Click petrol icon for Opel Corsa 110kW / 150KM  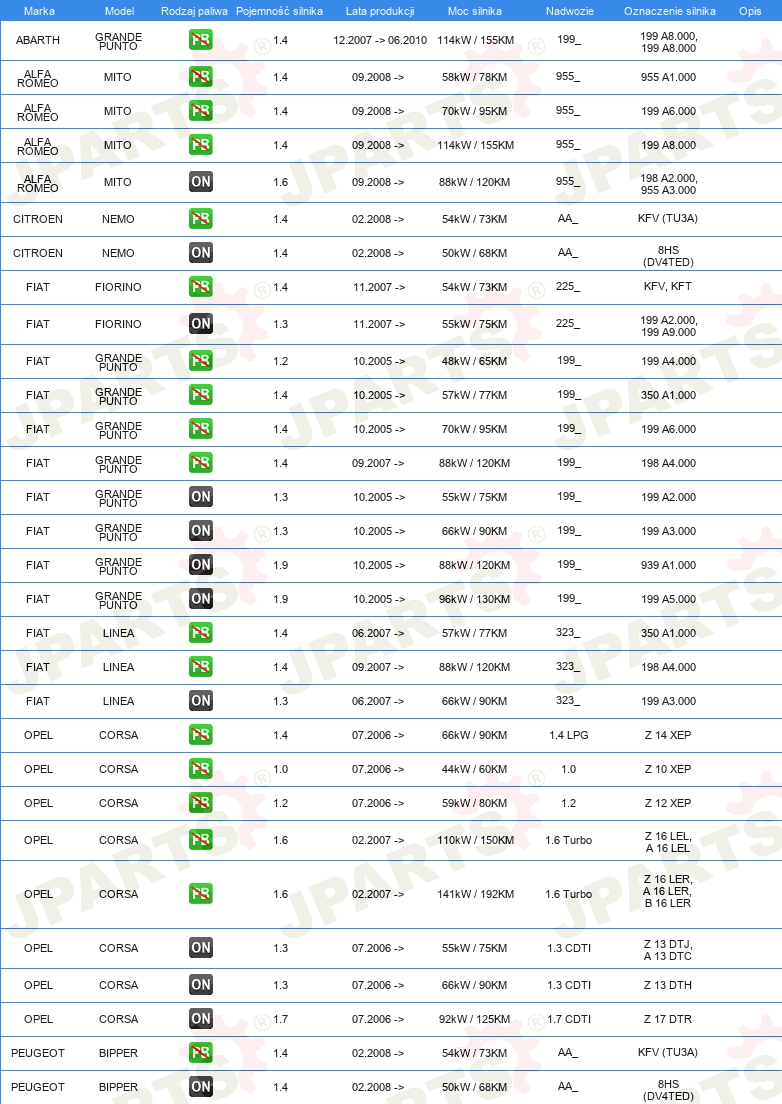pos(201,840)
